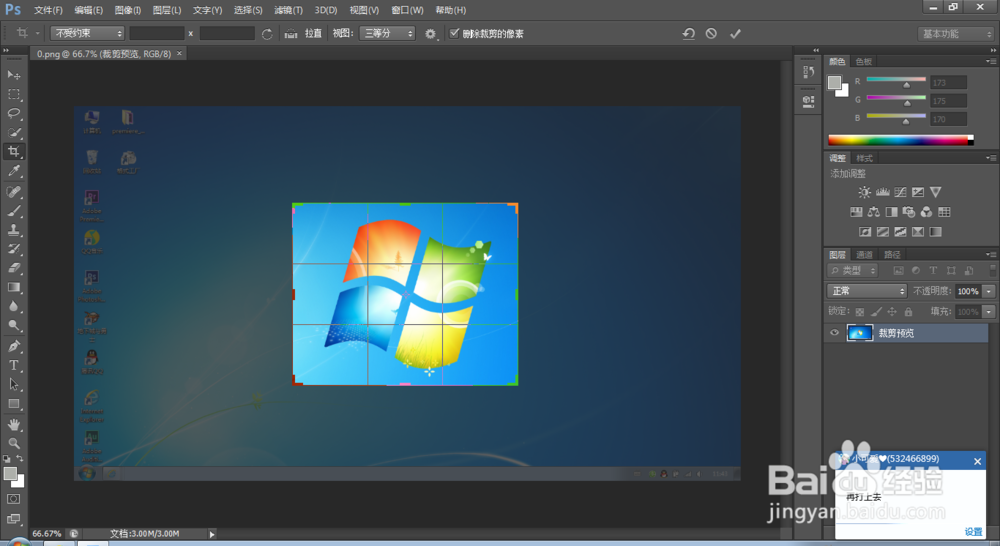
Task: Toggle lock all for layer
Action: click(908, 312)
